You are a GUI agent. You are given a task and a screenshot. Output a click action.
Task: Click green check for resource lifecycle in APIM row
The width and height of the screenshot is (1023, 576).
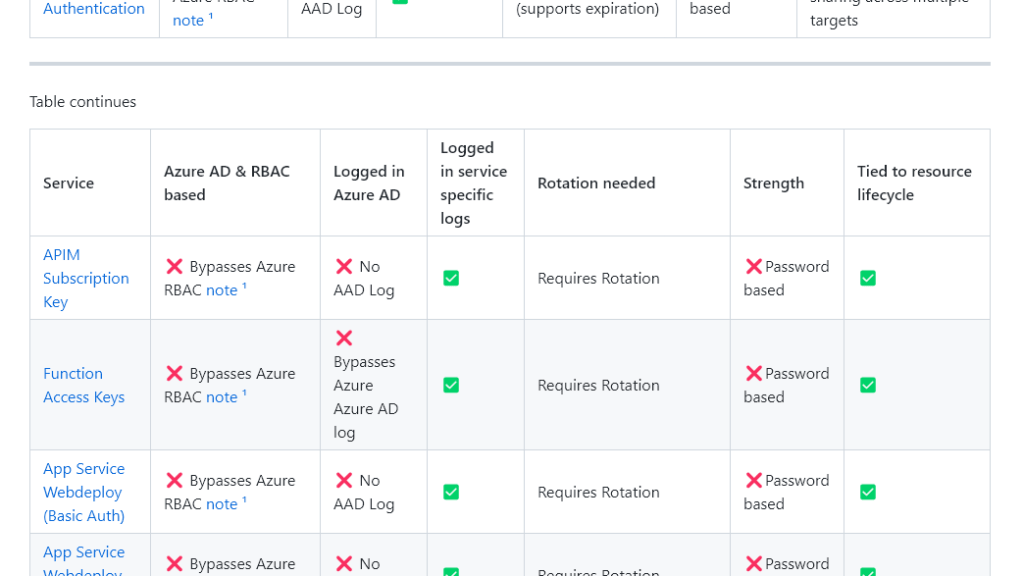[x=868, y=278]
